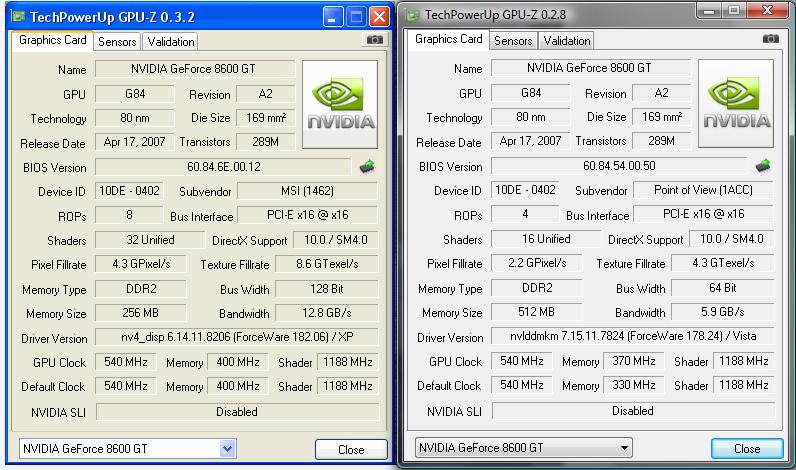Close GPU-Z 0.2.8 via title bar X
The image size is (796, 470).
768,11
